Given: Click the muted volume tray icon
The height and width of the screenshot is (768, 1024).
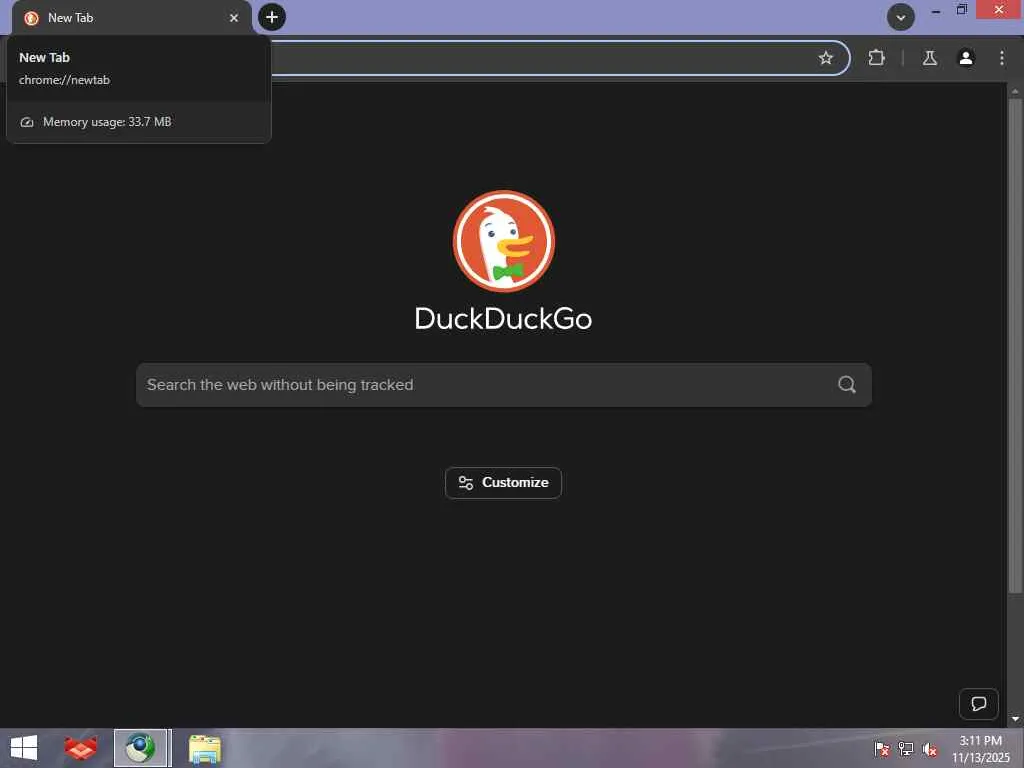Looking at the screenshot, I should click(x=930, y=749).
